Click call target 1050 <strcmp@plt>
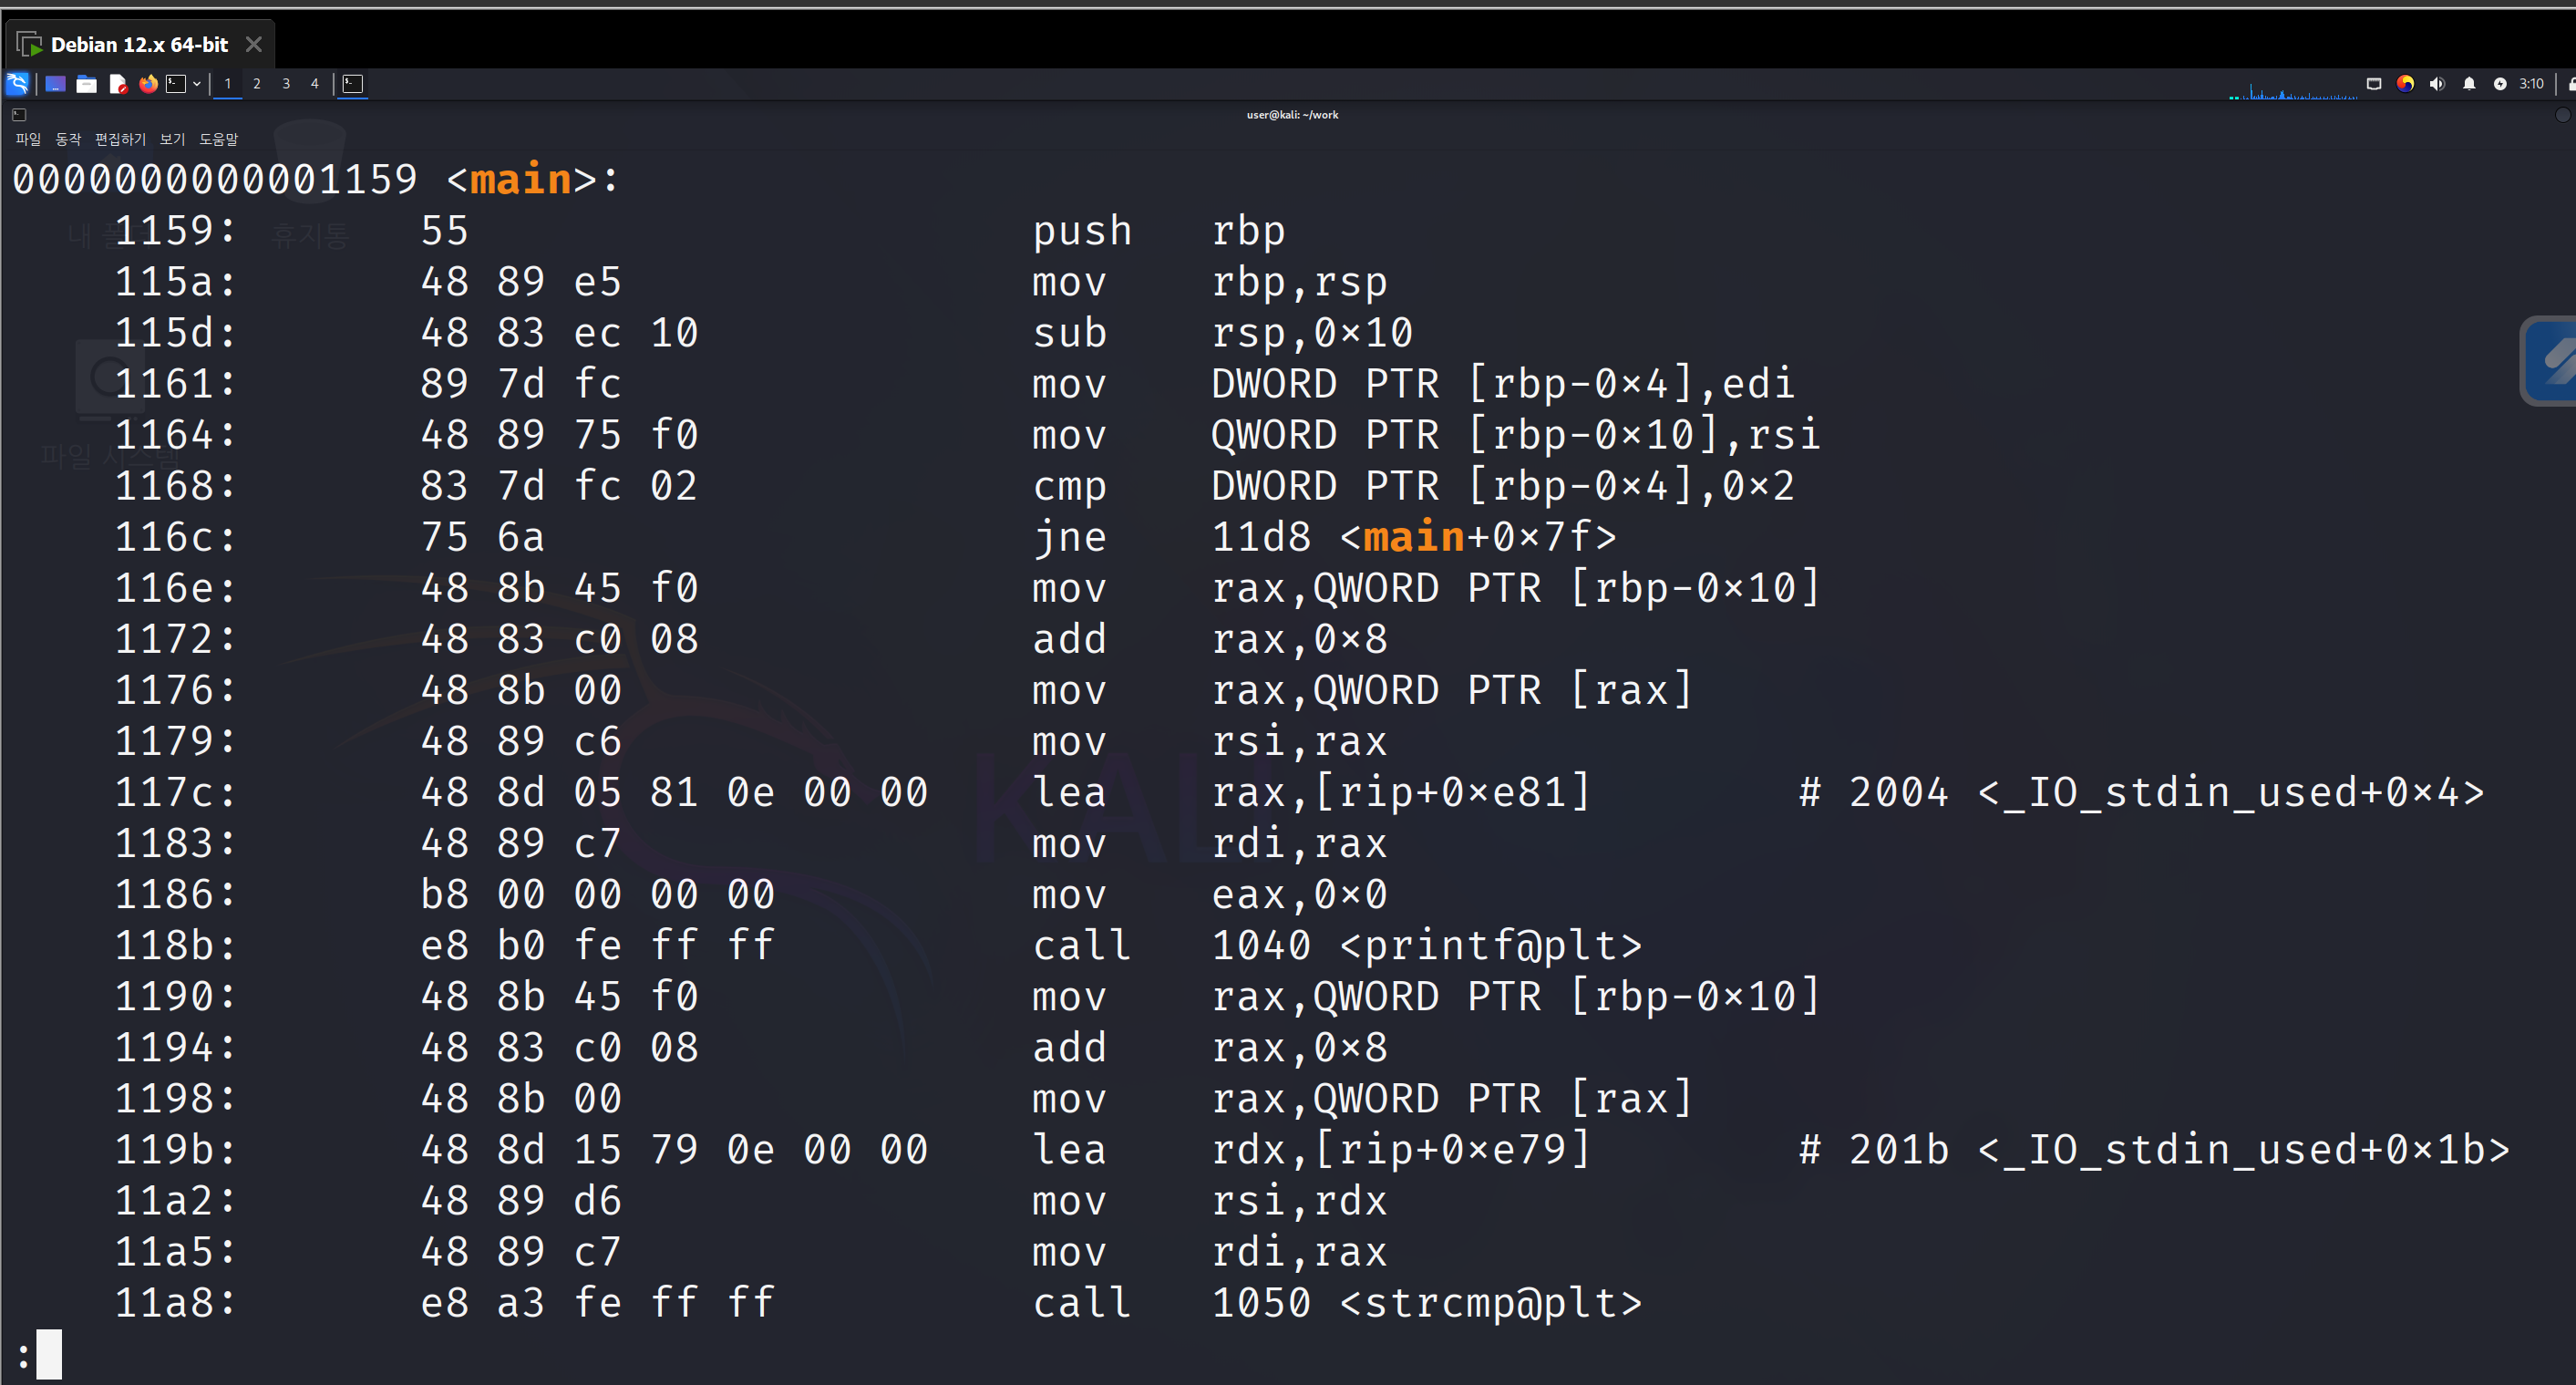The width and height of the screenshot is (2576, 1385). click(x=1427, y=1304)
